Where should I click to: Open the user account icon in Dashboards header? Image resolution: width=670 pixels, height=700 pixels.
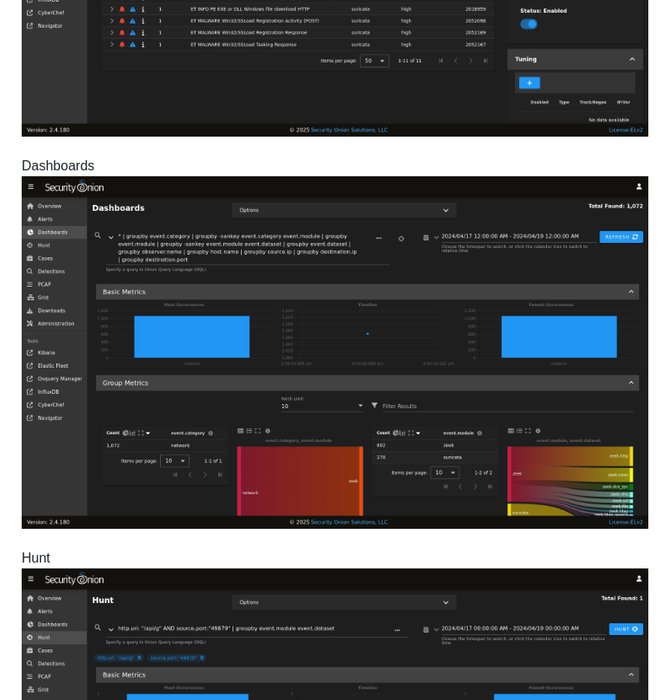[x=639, y=187]
